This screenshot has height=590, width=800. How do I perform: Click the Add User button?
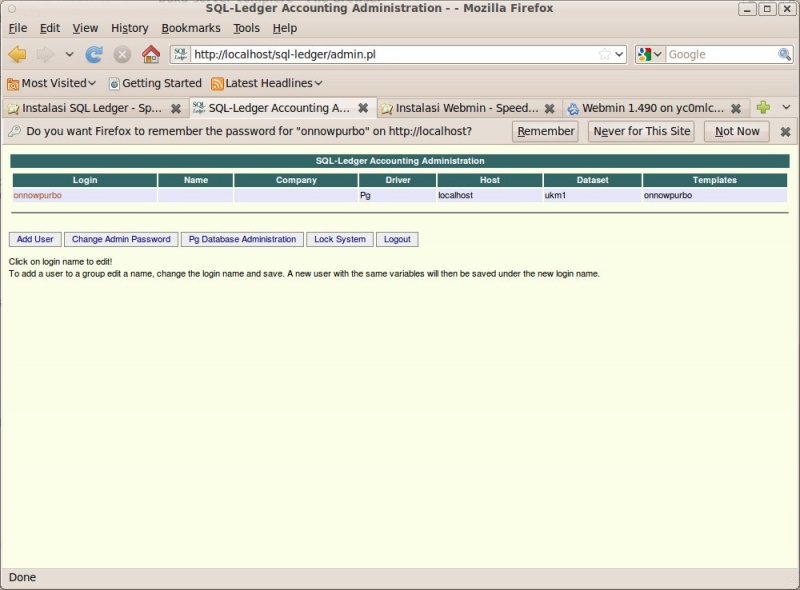click(35, 239)
